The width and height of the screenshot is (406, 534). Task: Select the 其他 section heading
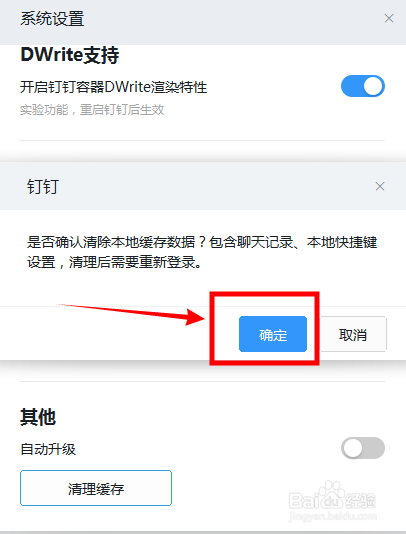[x=38, y=417]
